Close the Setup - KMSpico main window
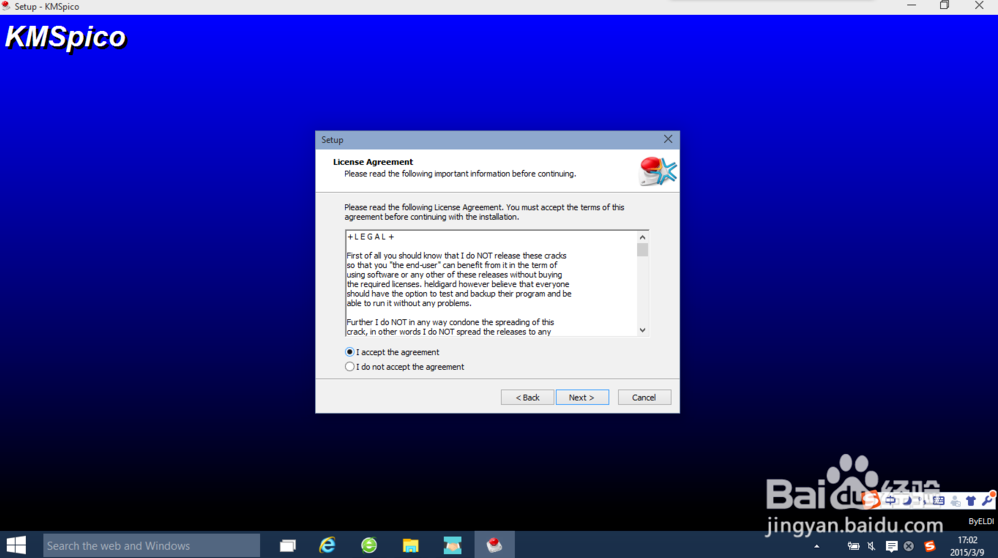Screen dimensions: 998x558 tap(979, 6)
